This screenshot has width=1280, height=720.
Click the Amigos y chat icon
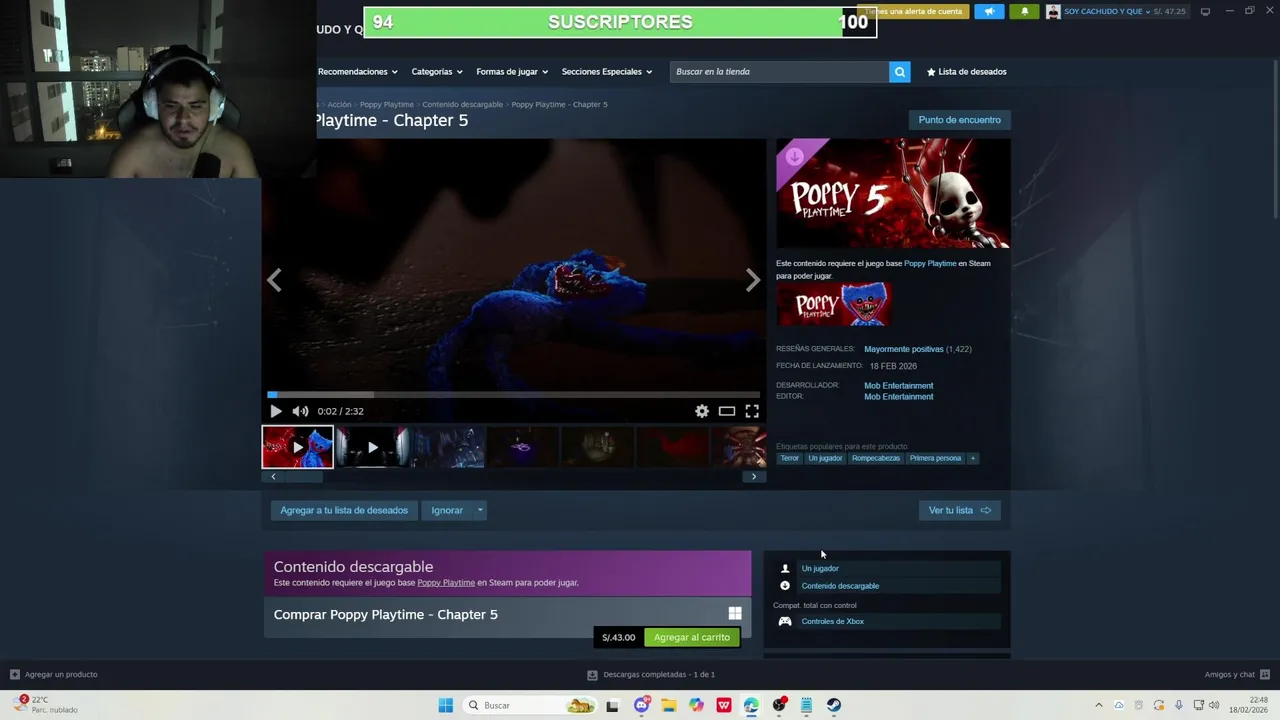tap(1265, 675)
